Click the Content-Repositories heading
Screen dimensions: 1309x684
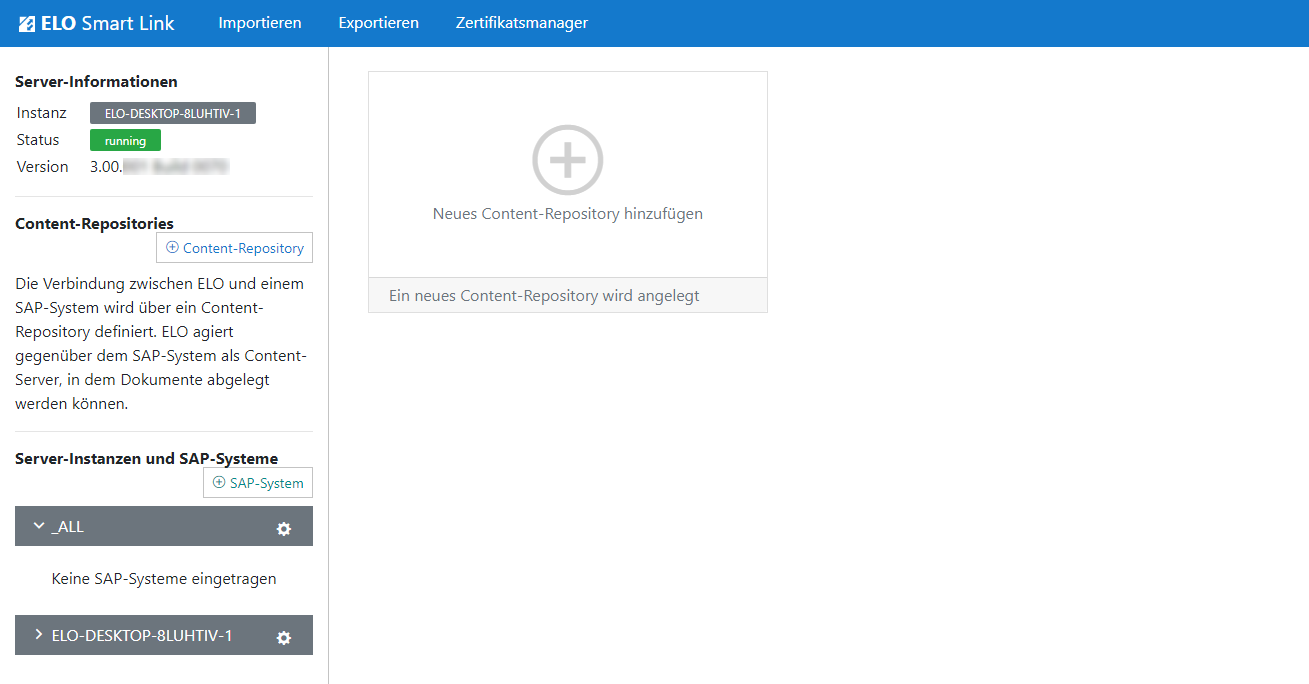point(94,224)
